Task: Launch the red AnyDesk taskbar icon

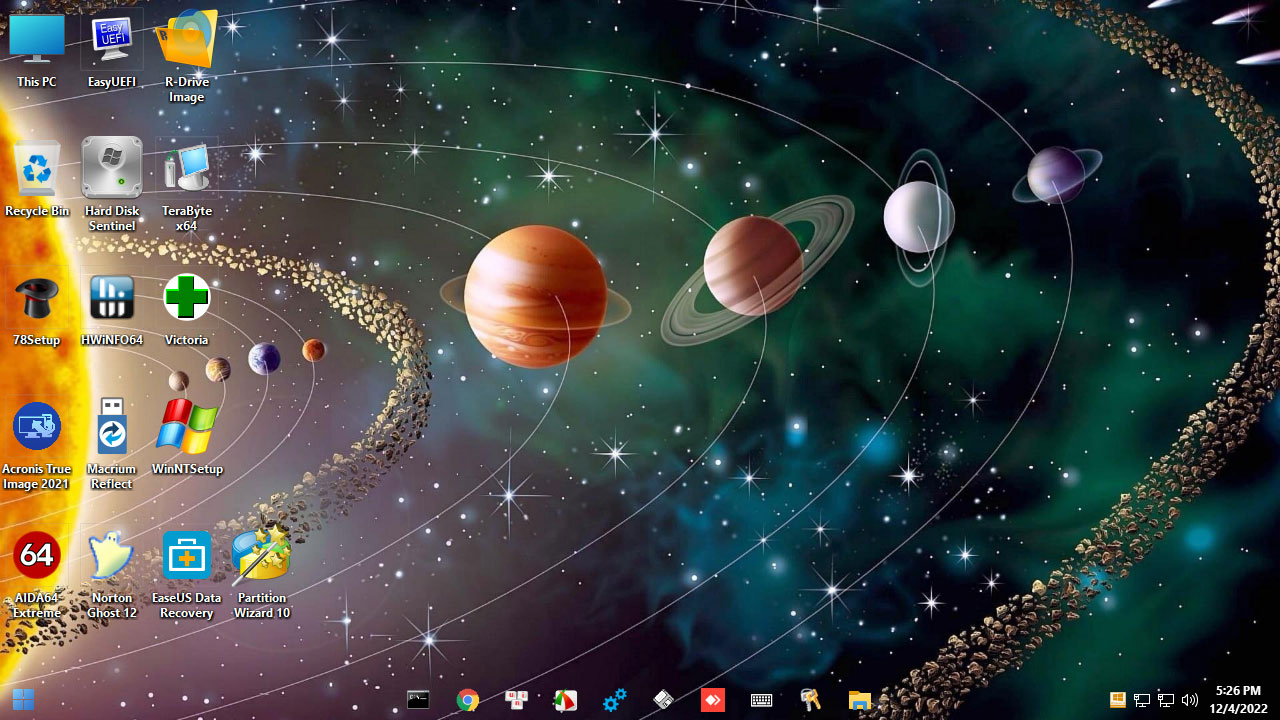Action: coord(712,700)
